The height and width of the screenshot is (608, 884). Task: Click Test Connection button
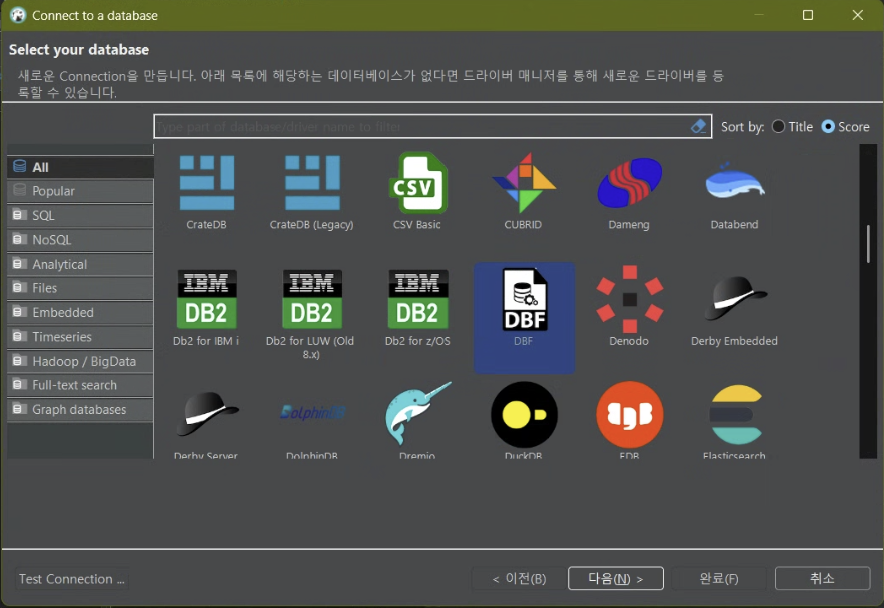[x=72, y=579]
